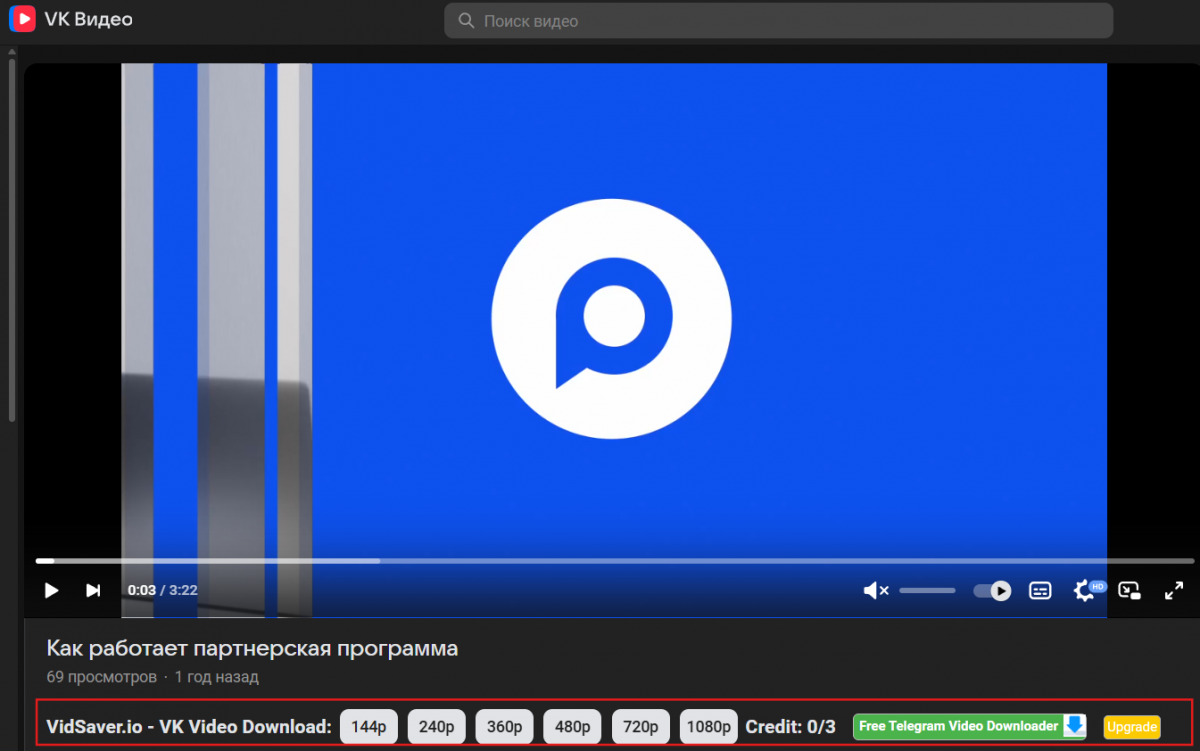
Task: Pick the 1080p download option
Action: [x=709, y=727]
